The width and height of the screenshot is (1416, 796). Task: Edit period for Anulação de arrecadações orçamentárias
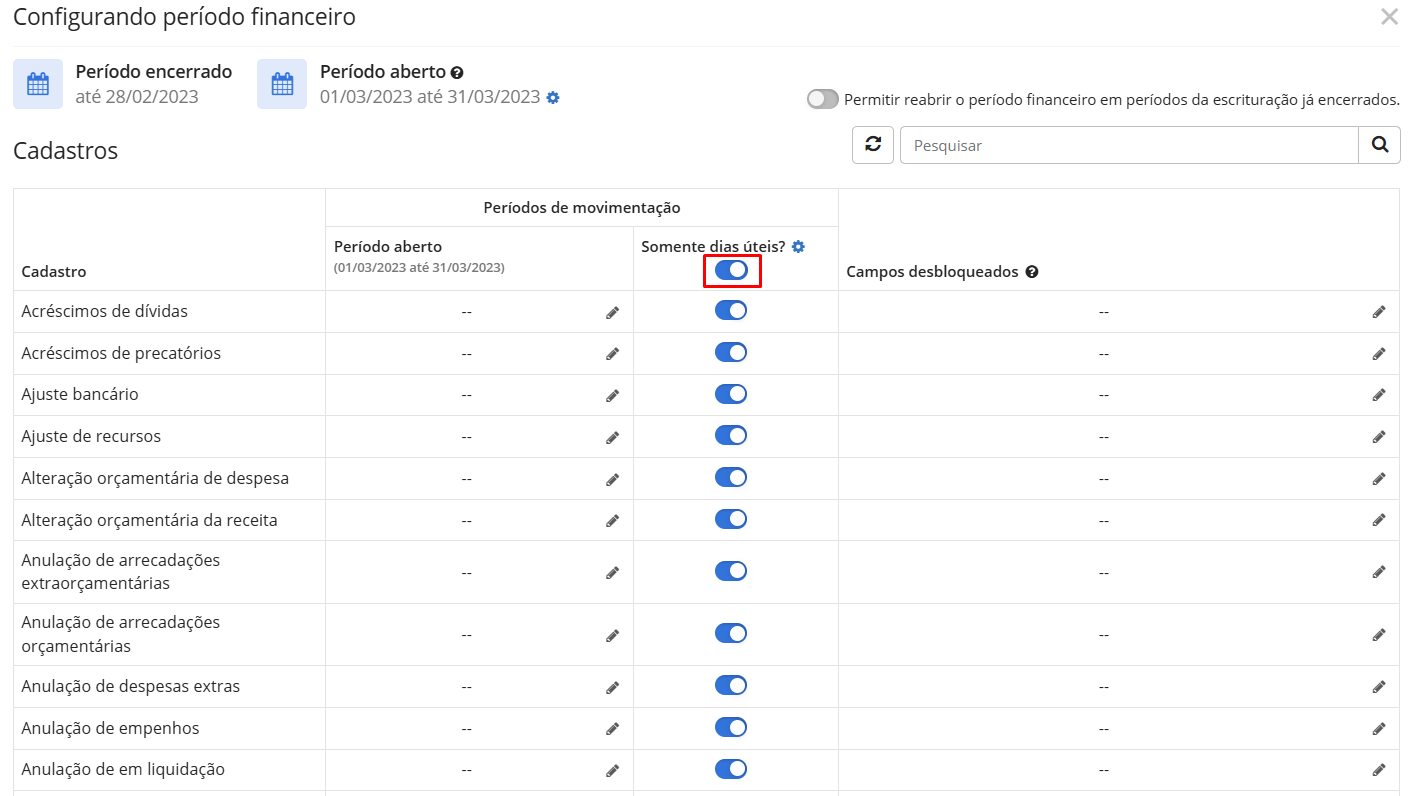[612, 635]
